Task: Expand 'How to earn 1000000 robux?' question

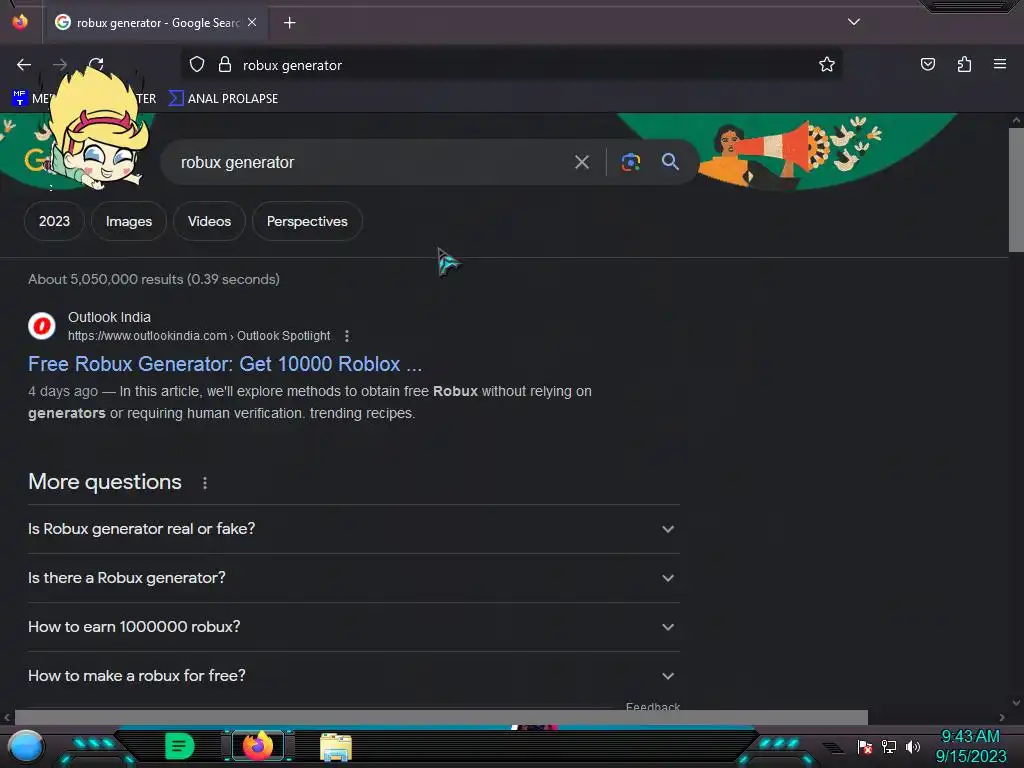Action: click(x=353, y=627)
